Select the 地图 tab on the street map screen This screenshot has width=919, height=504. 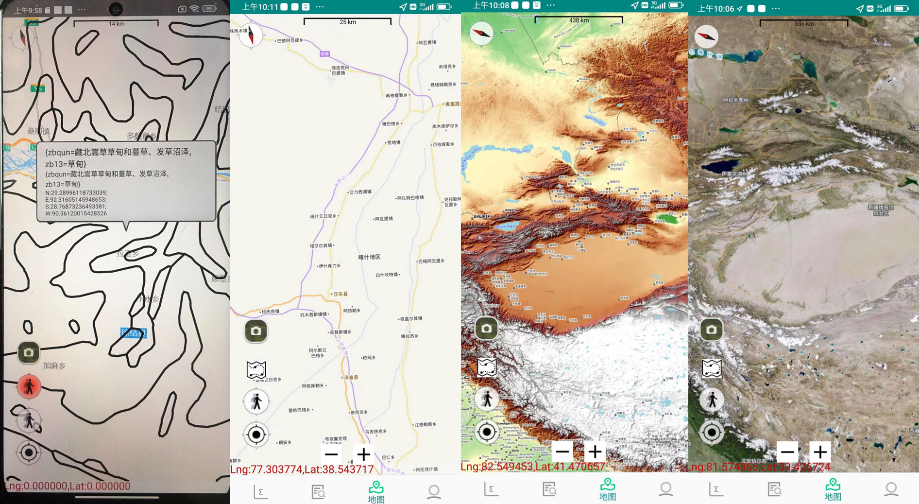(376, 490)
